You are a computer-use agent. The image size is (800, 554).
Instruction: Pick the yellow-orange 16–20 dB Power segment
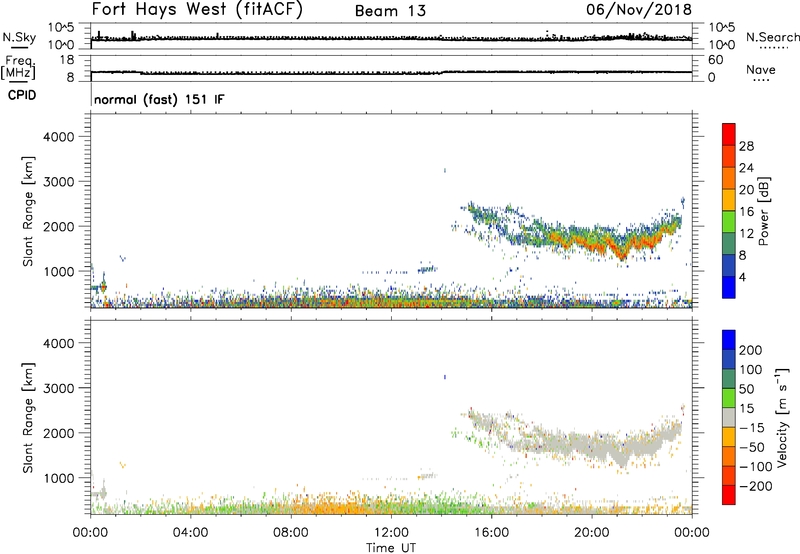(729, 199)
